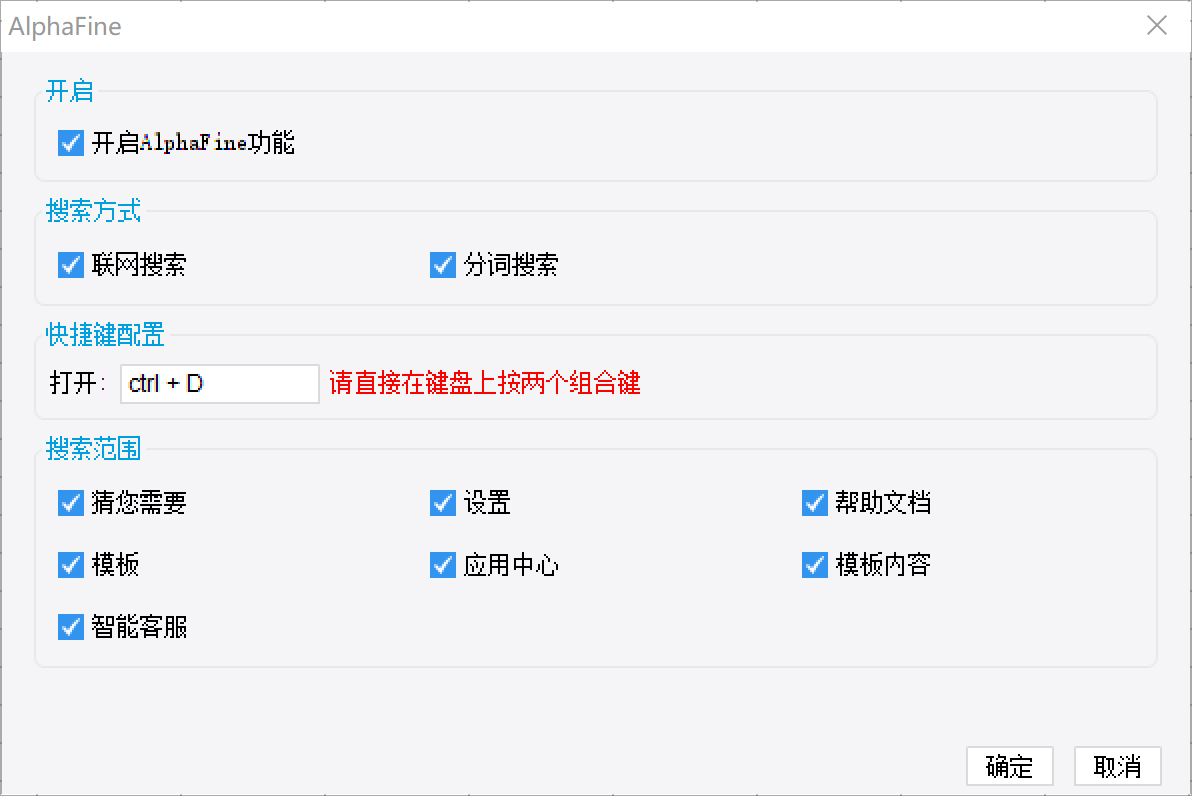Toggle the 模板 checkbox
This screenshot has height=796, width=1192.
71,565
